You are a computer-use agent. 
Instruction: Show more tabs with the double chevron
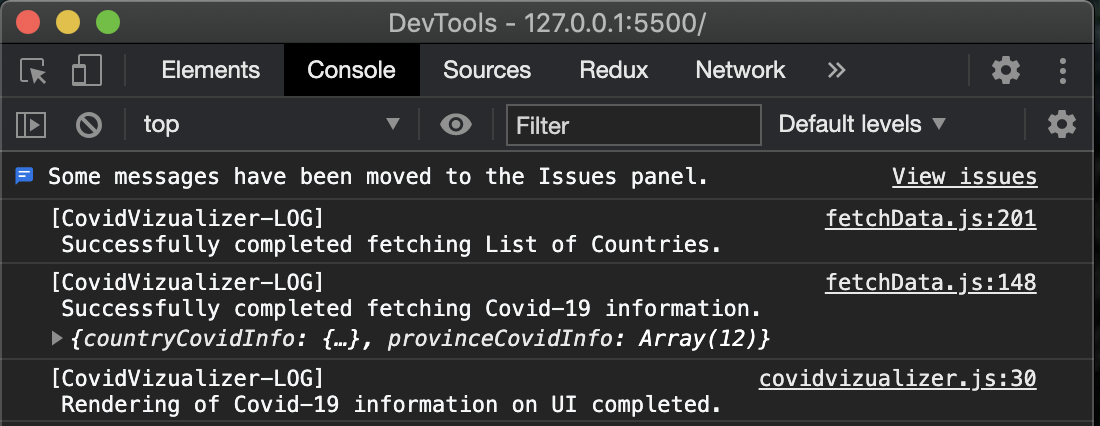click(x=836, y=70)
